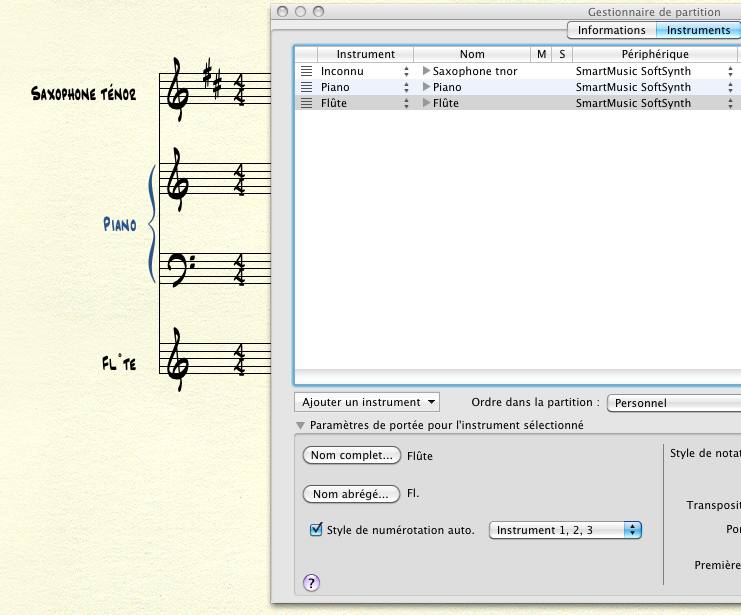Change instrument stepper for Inconnu row
741x615 pixels.
406,72
